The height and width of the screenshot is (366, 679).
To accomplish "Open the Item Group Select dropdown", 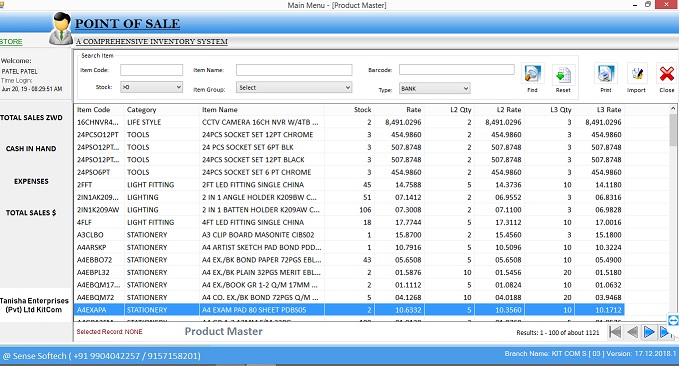I will pos(294,87).
